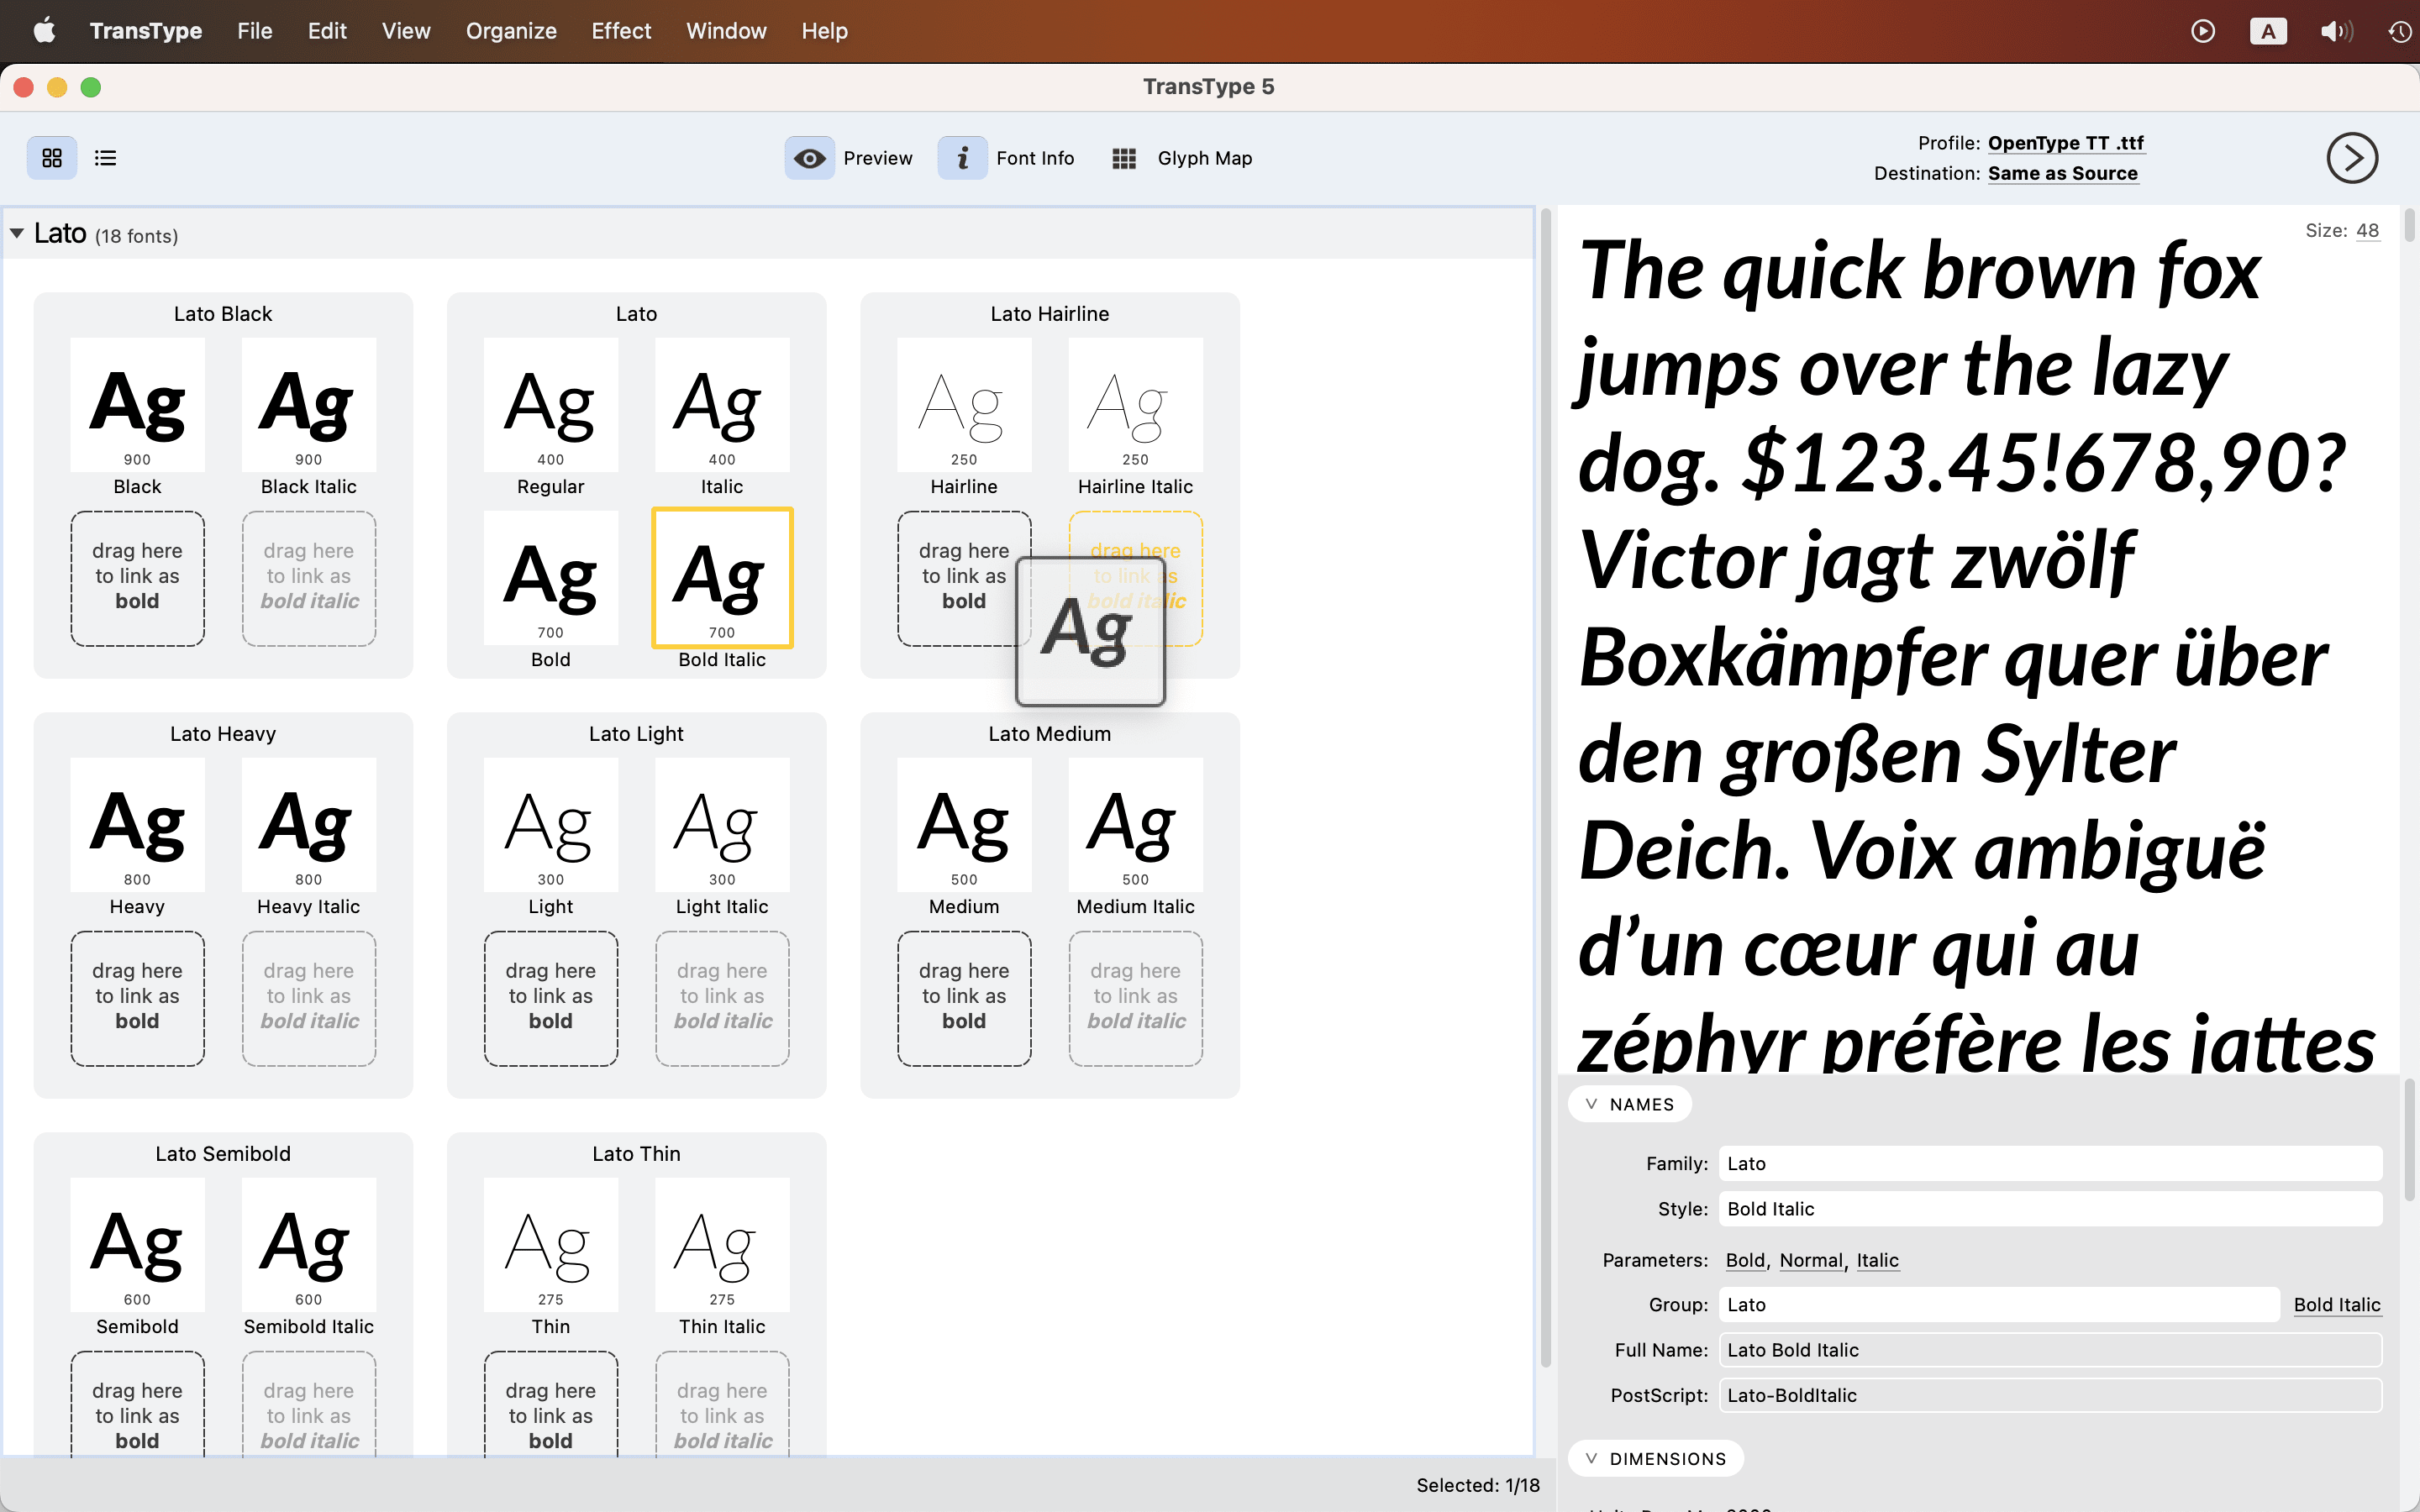The image size is (2420, 1512).
Task: Toggle the Font Info panel button
Action: pos(962,158)
